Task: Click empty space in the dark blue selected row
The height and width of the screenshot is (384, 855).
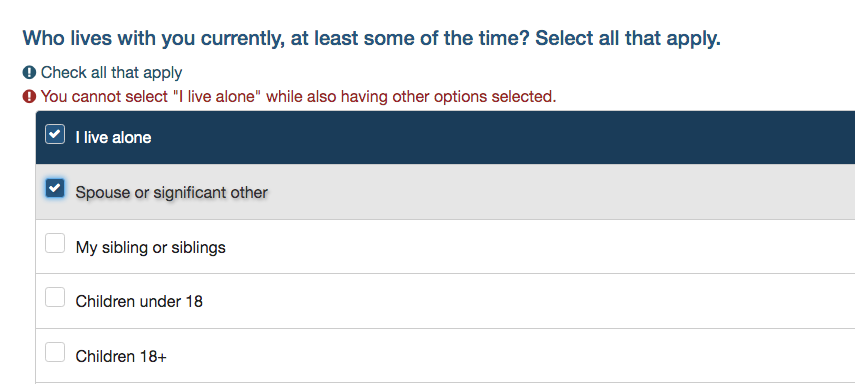Action: click(x=491, y=137)
